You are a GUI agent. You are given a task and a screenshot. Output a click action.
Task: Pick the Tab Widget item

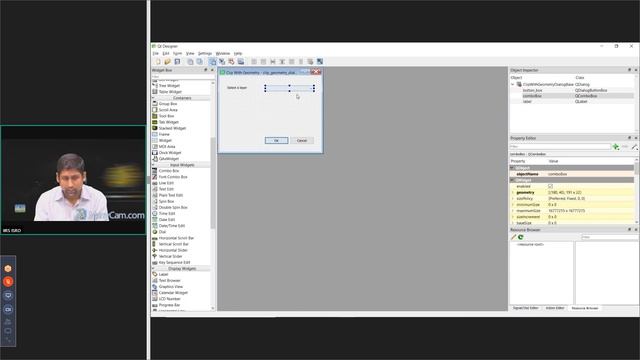[x=168, y=122]
